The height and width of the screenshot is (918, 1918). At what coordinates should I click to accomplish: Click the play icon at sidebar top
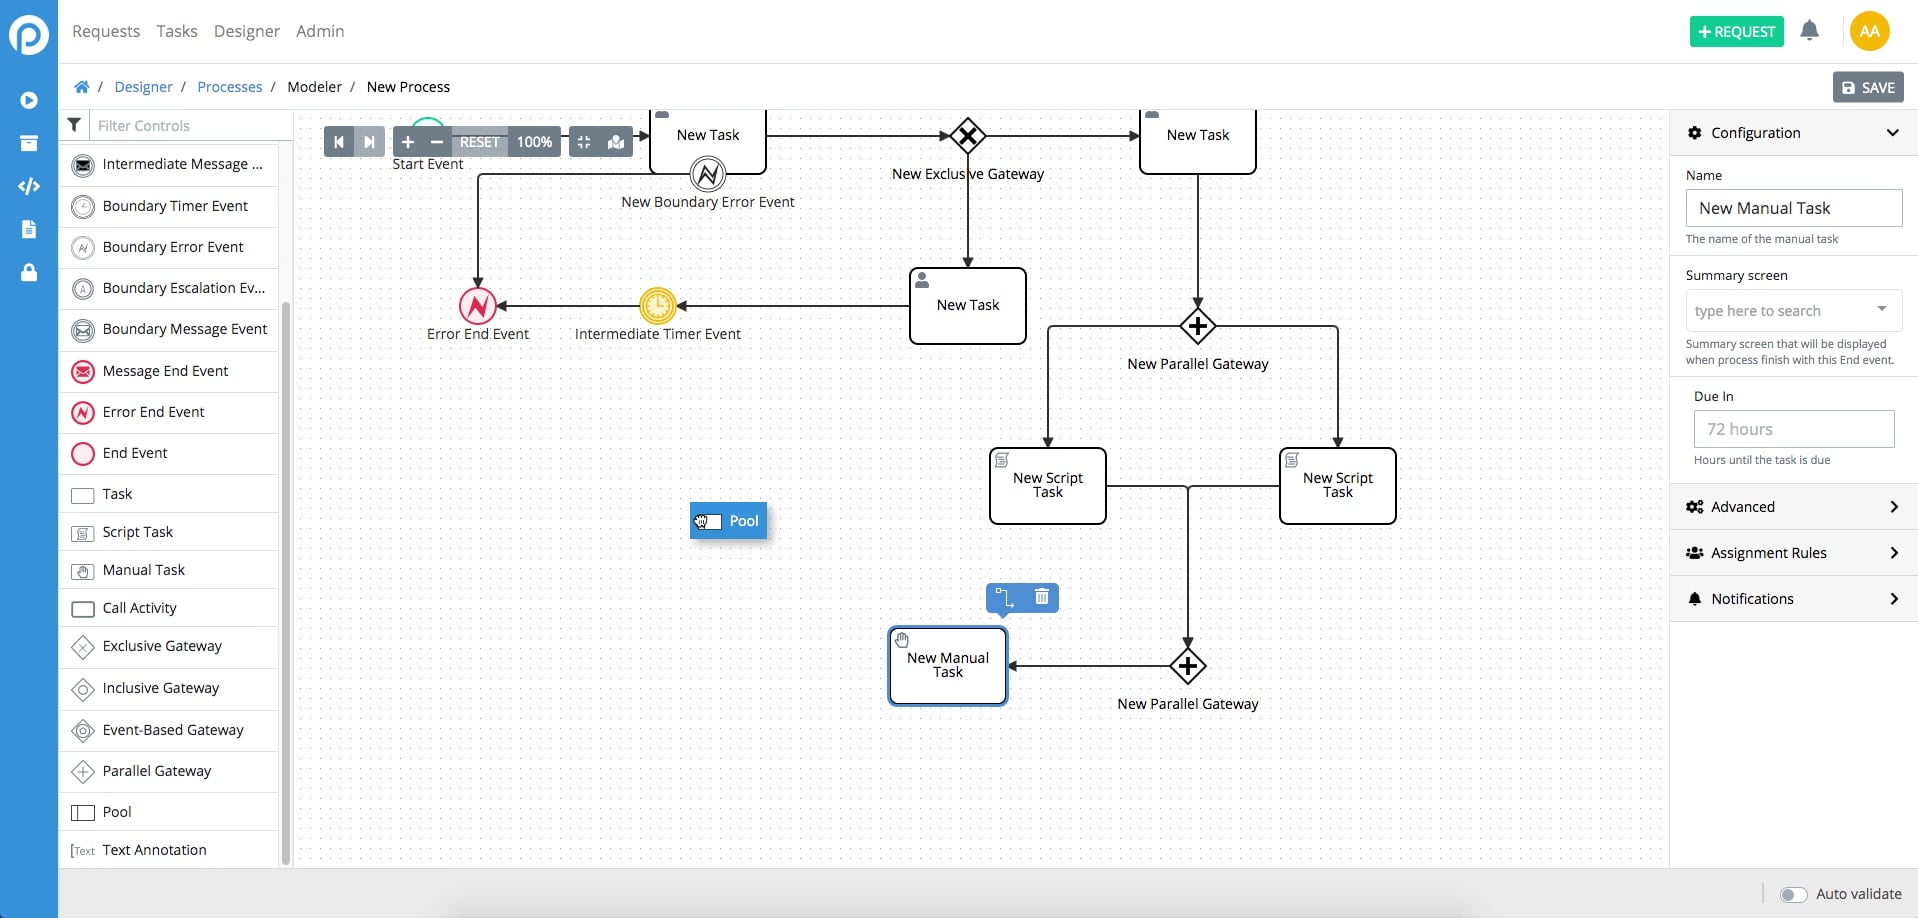tap(29, 100)
